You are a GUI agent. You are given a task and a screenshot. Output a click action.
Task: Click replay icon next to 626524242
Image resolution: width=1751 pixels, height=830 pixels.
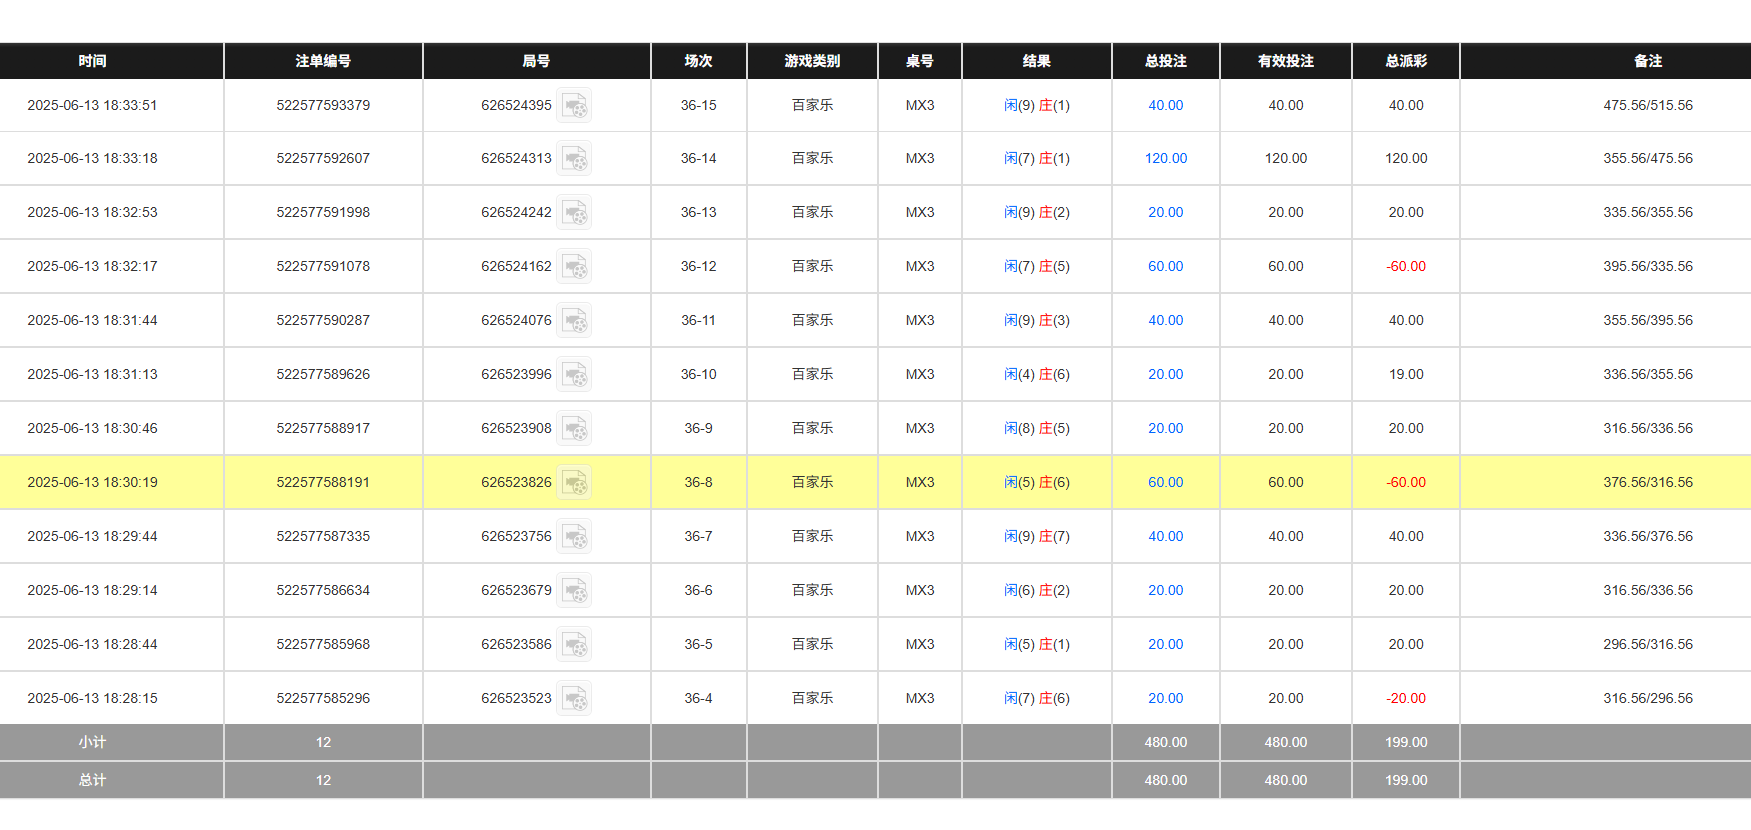click(x=574, y=213)
